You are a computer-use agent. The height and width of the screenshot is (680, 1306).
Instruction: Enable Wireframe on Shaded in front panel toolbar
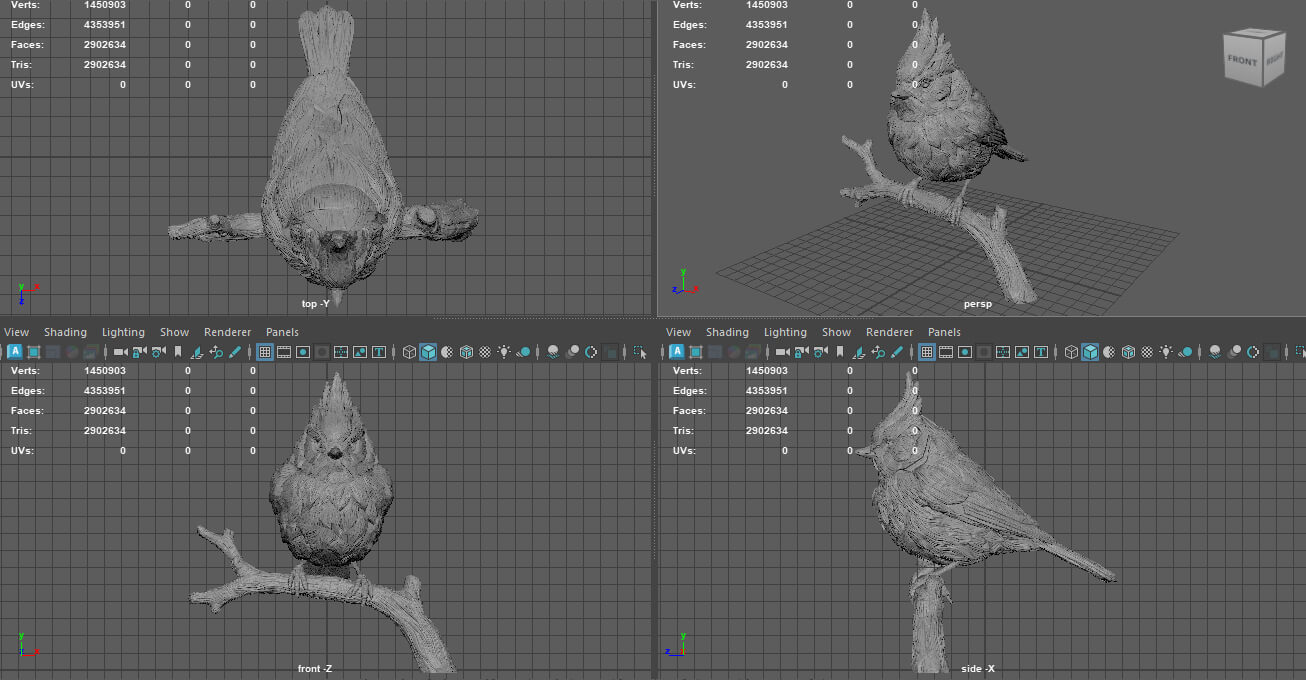coord(466,352)
